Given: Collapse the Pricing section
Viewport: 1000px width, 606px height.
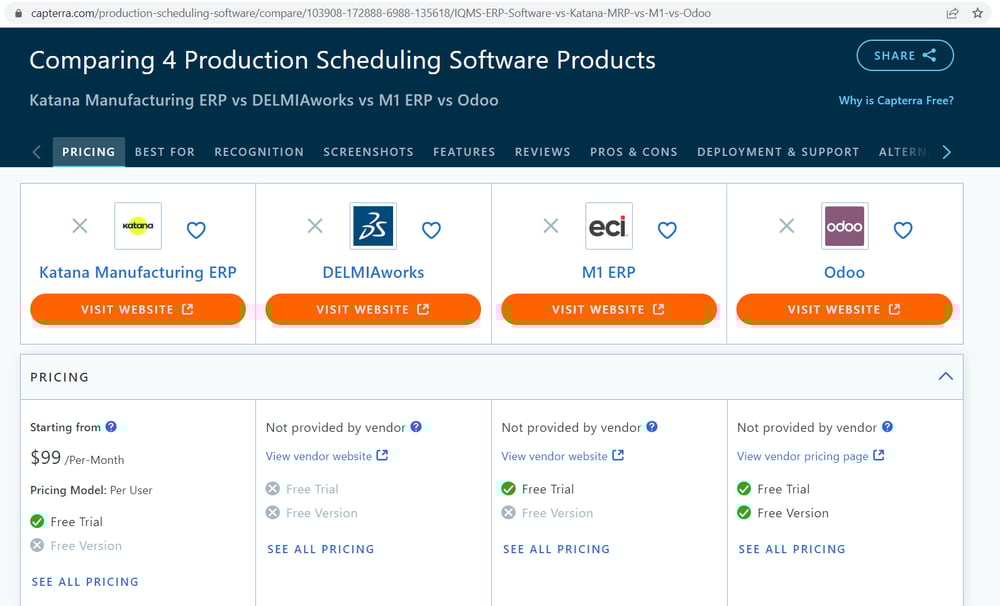Looking at the screenshot, I should coord(945,377).
